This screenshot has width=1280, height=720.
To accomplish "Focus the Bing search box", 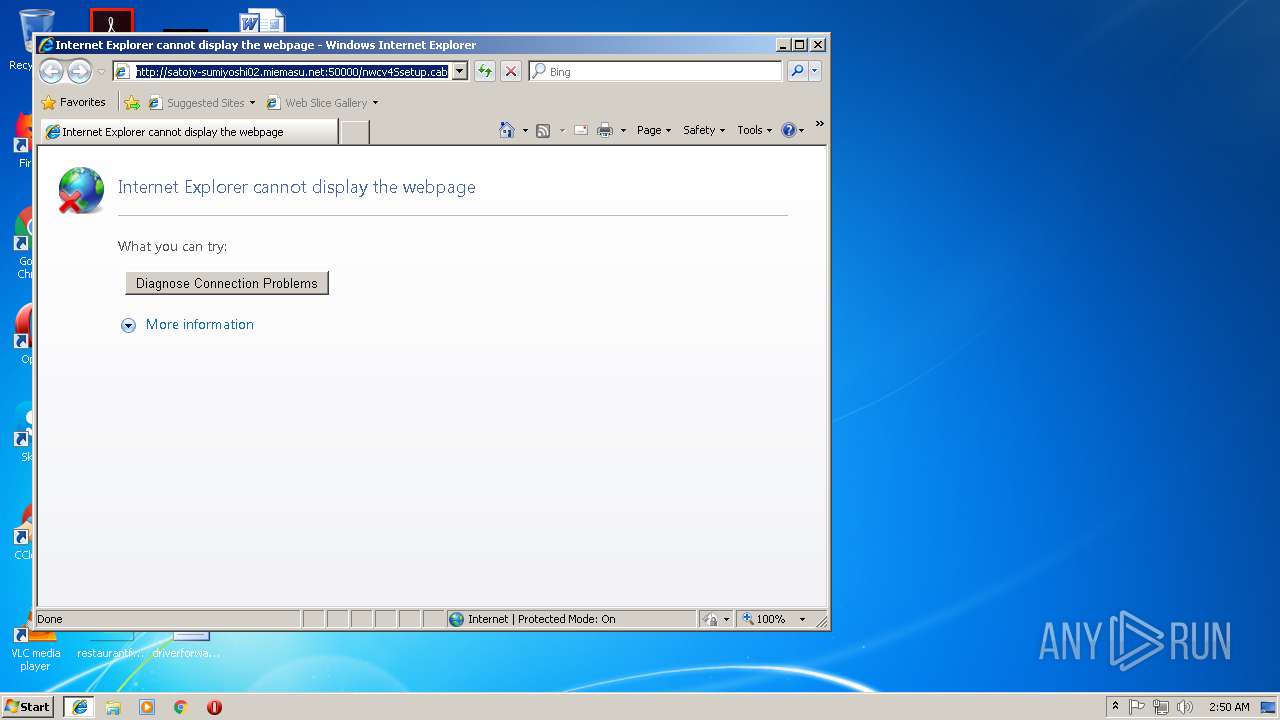I will pos(664,72).
